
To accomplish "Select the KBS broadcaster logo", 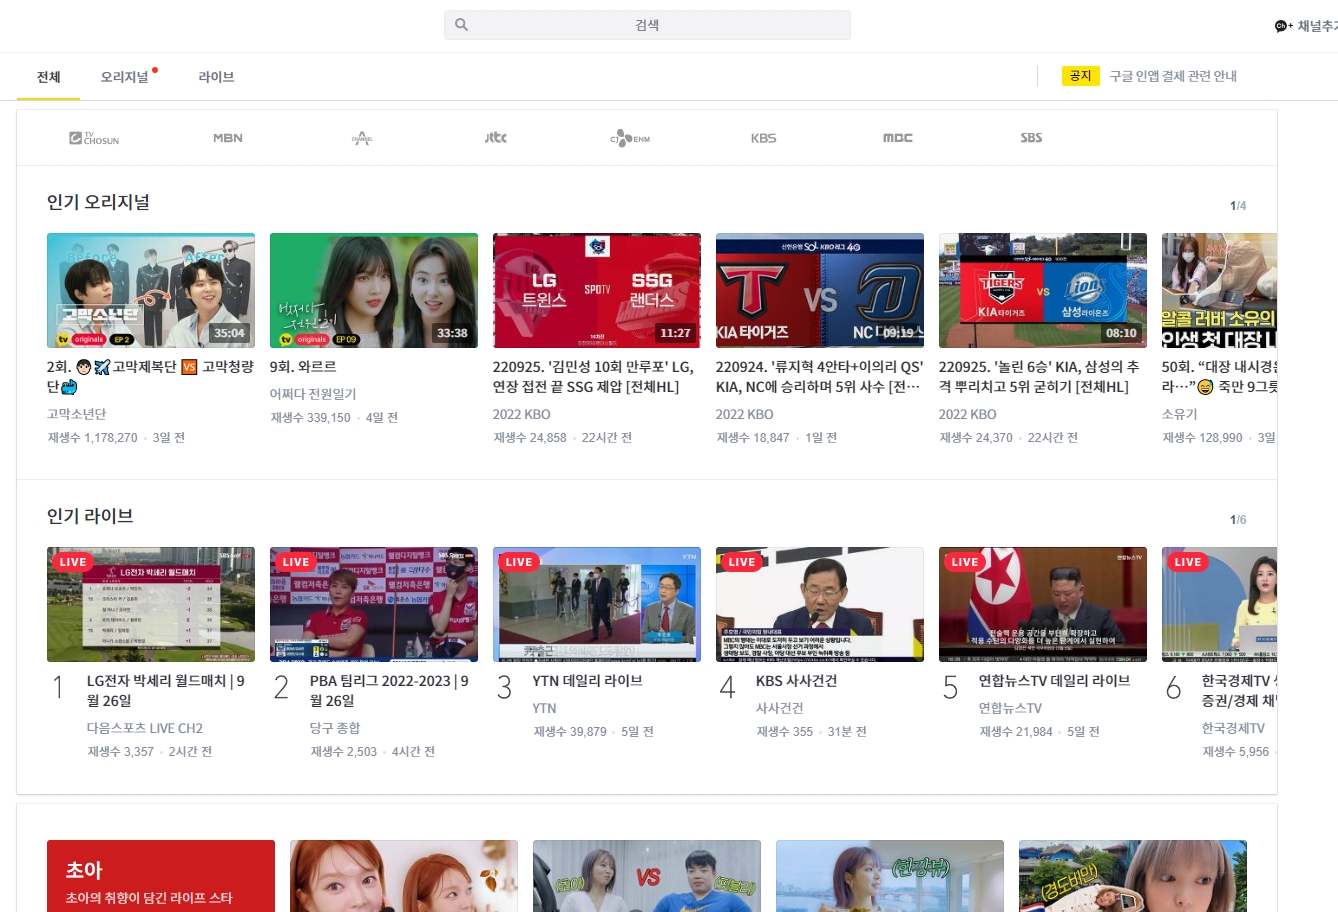I will click(x=763, y=137).
